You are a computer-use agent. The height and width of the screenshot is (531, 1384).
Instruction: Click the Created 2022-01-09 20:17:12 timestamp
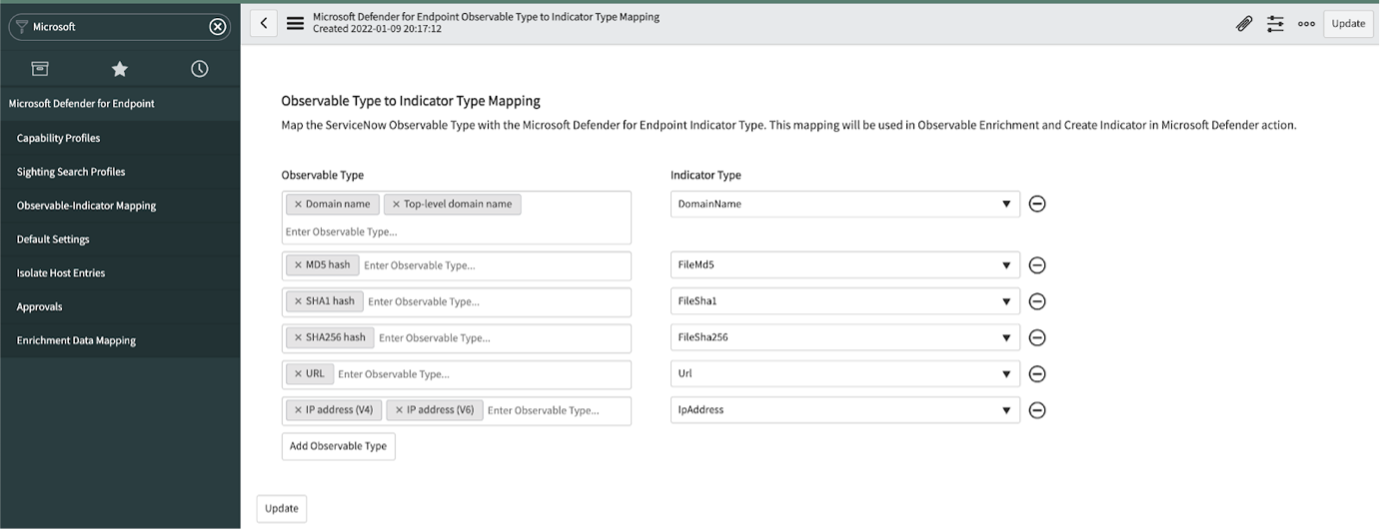pyautogui.click(x=377, y=29)
